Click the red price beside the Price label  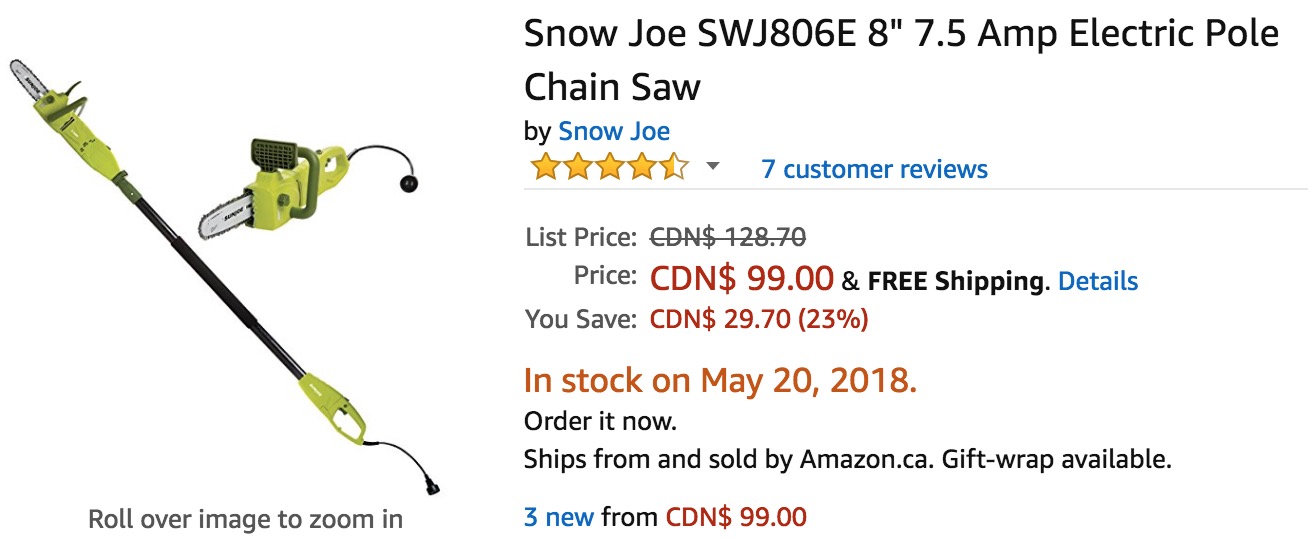pyautogui.click(x=741, y=277)
